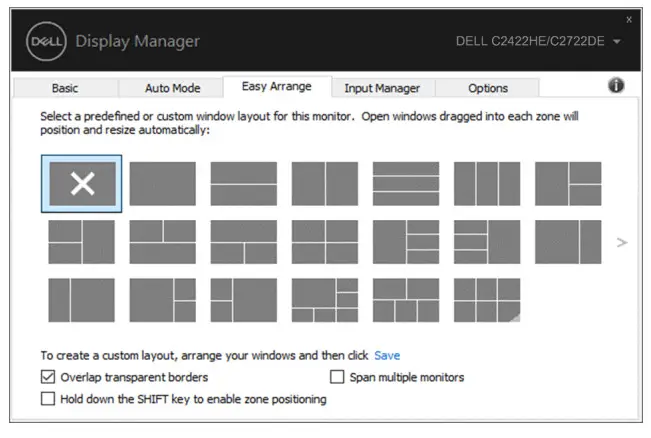651x438 pixels.
Task: Click the Save custom layout link
Action: (387, 355)
